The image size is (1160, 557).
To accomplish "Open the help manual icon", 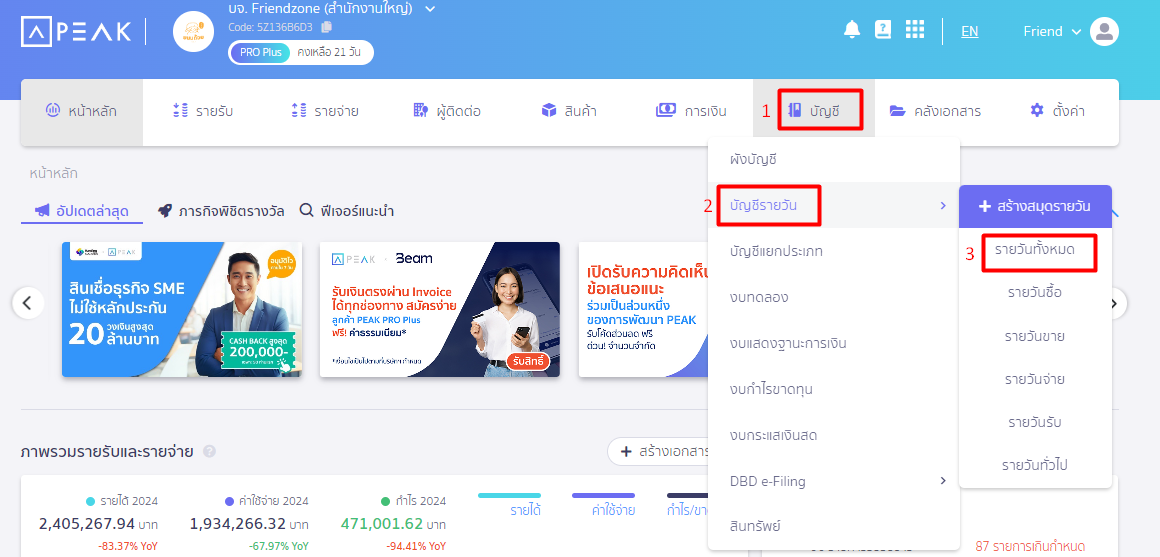I will coord(883,30).
